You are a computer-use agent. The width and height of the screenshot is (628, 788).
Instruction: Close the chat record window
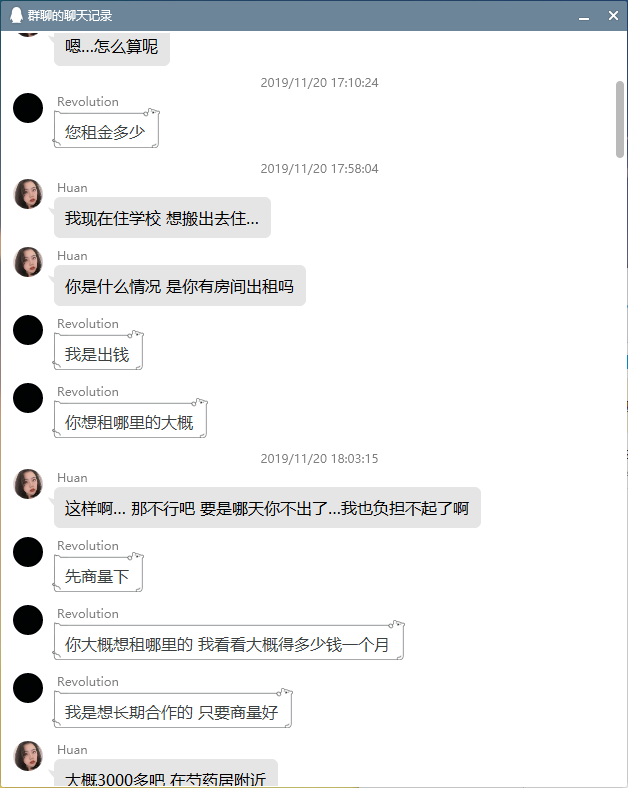click(x=613, y=16)
